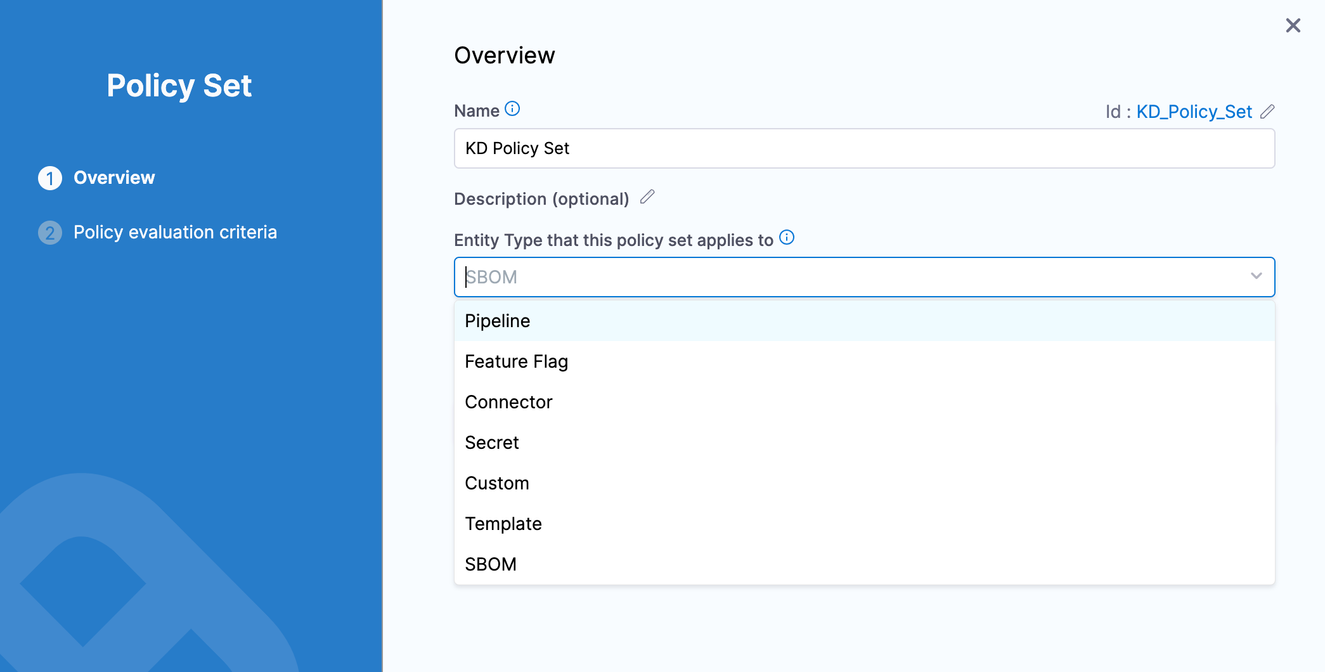Click the info icon beside Name
The image size is (1325, 672).
coord(512,109)
